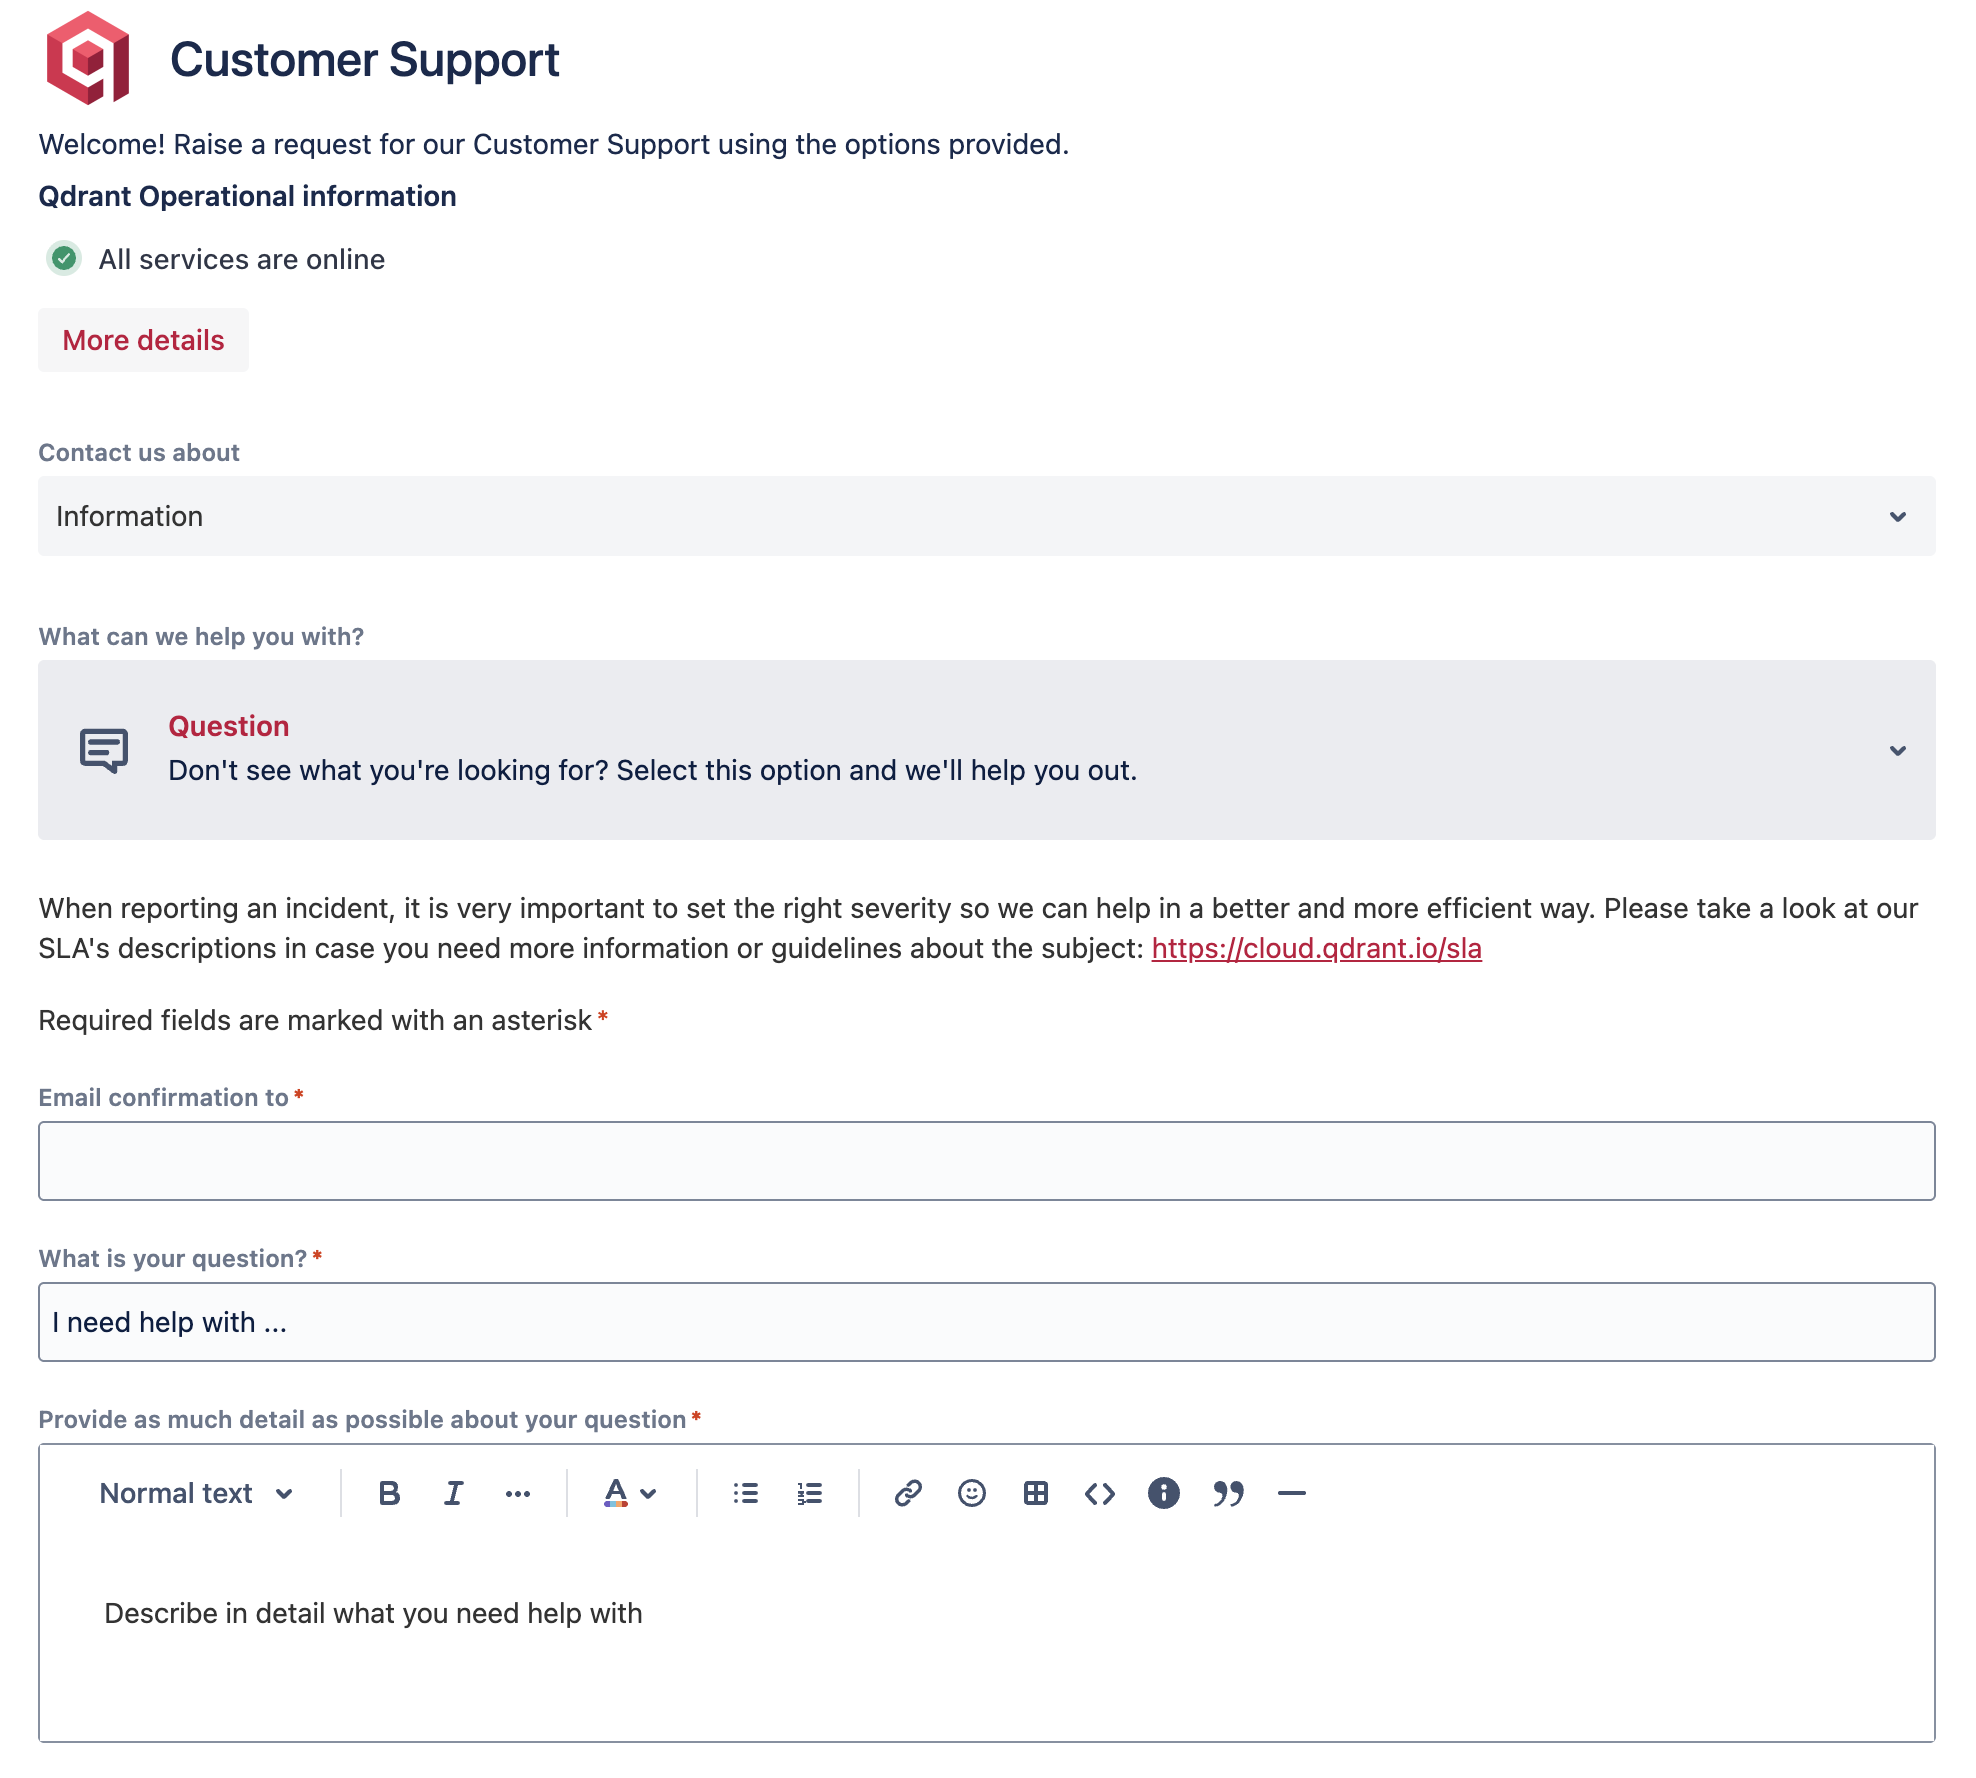Insert a code snippet in the editor

click(1099, 1493)
